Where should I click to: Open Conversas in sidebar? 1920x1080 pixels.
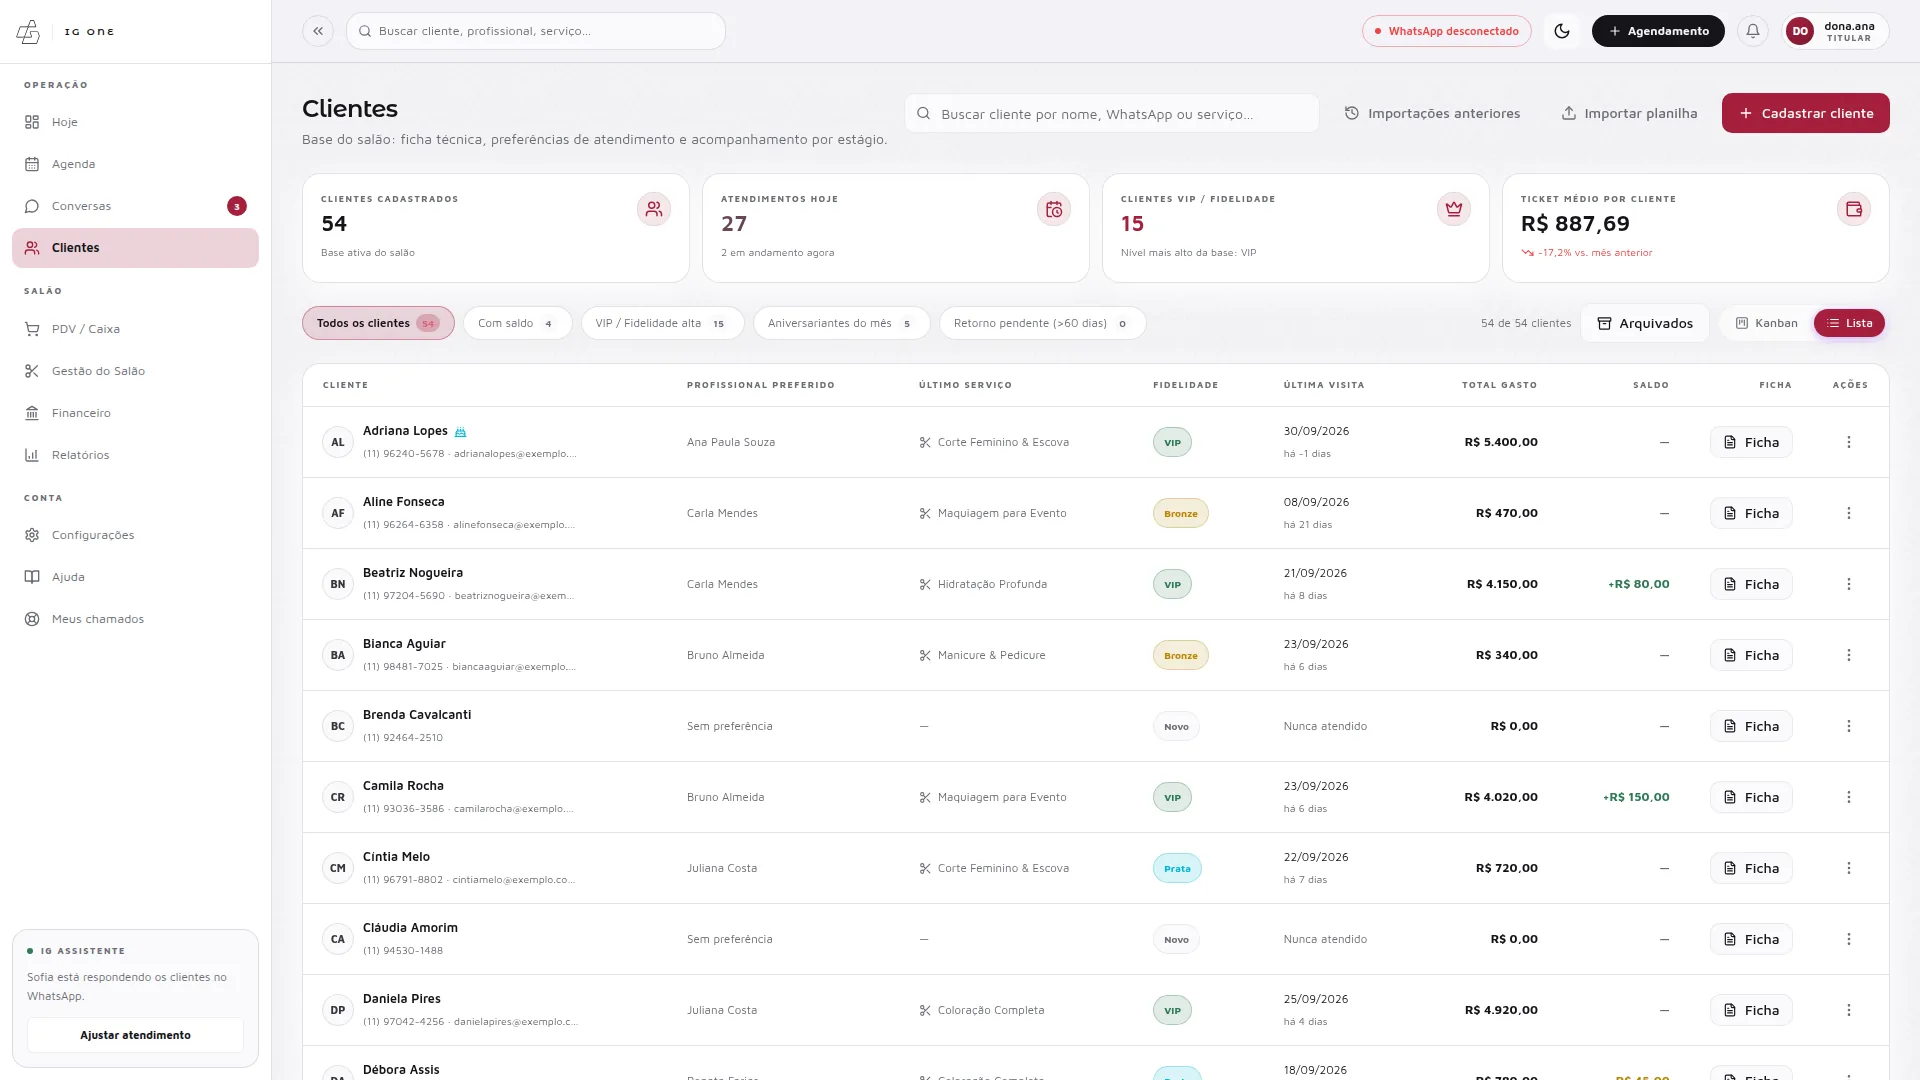pyautogui.click(x=135, y=206)
